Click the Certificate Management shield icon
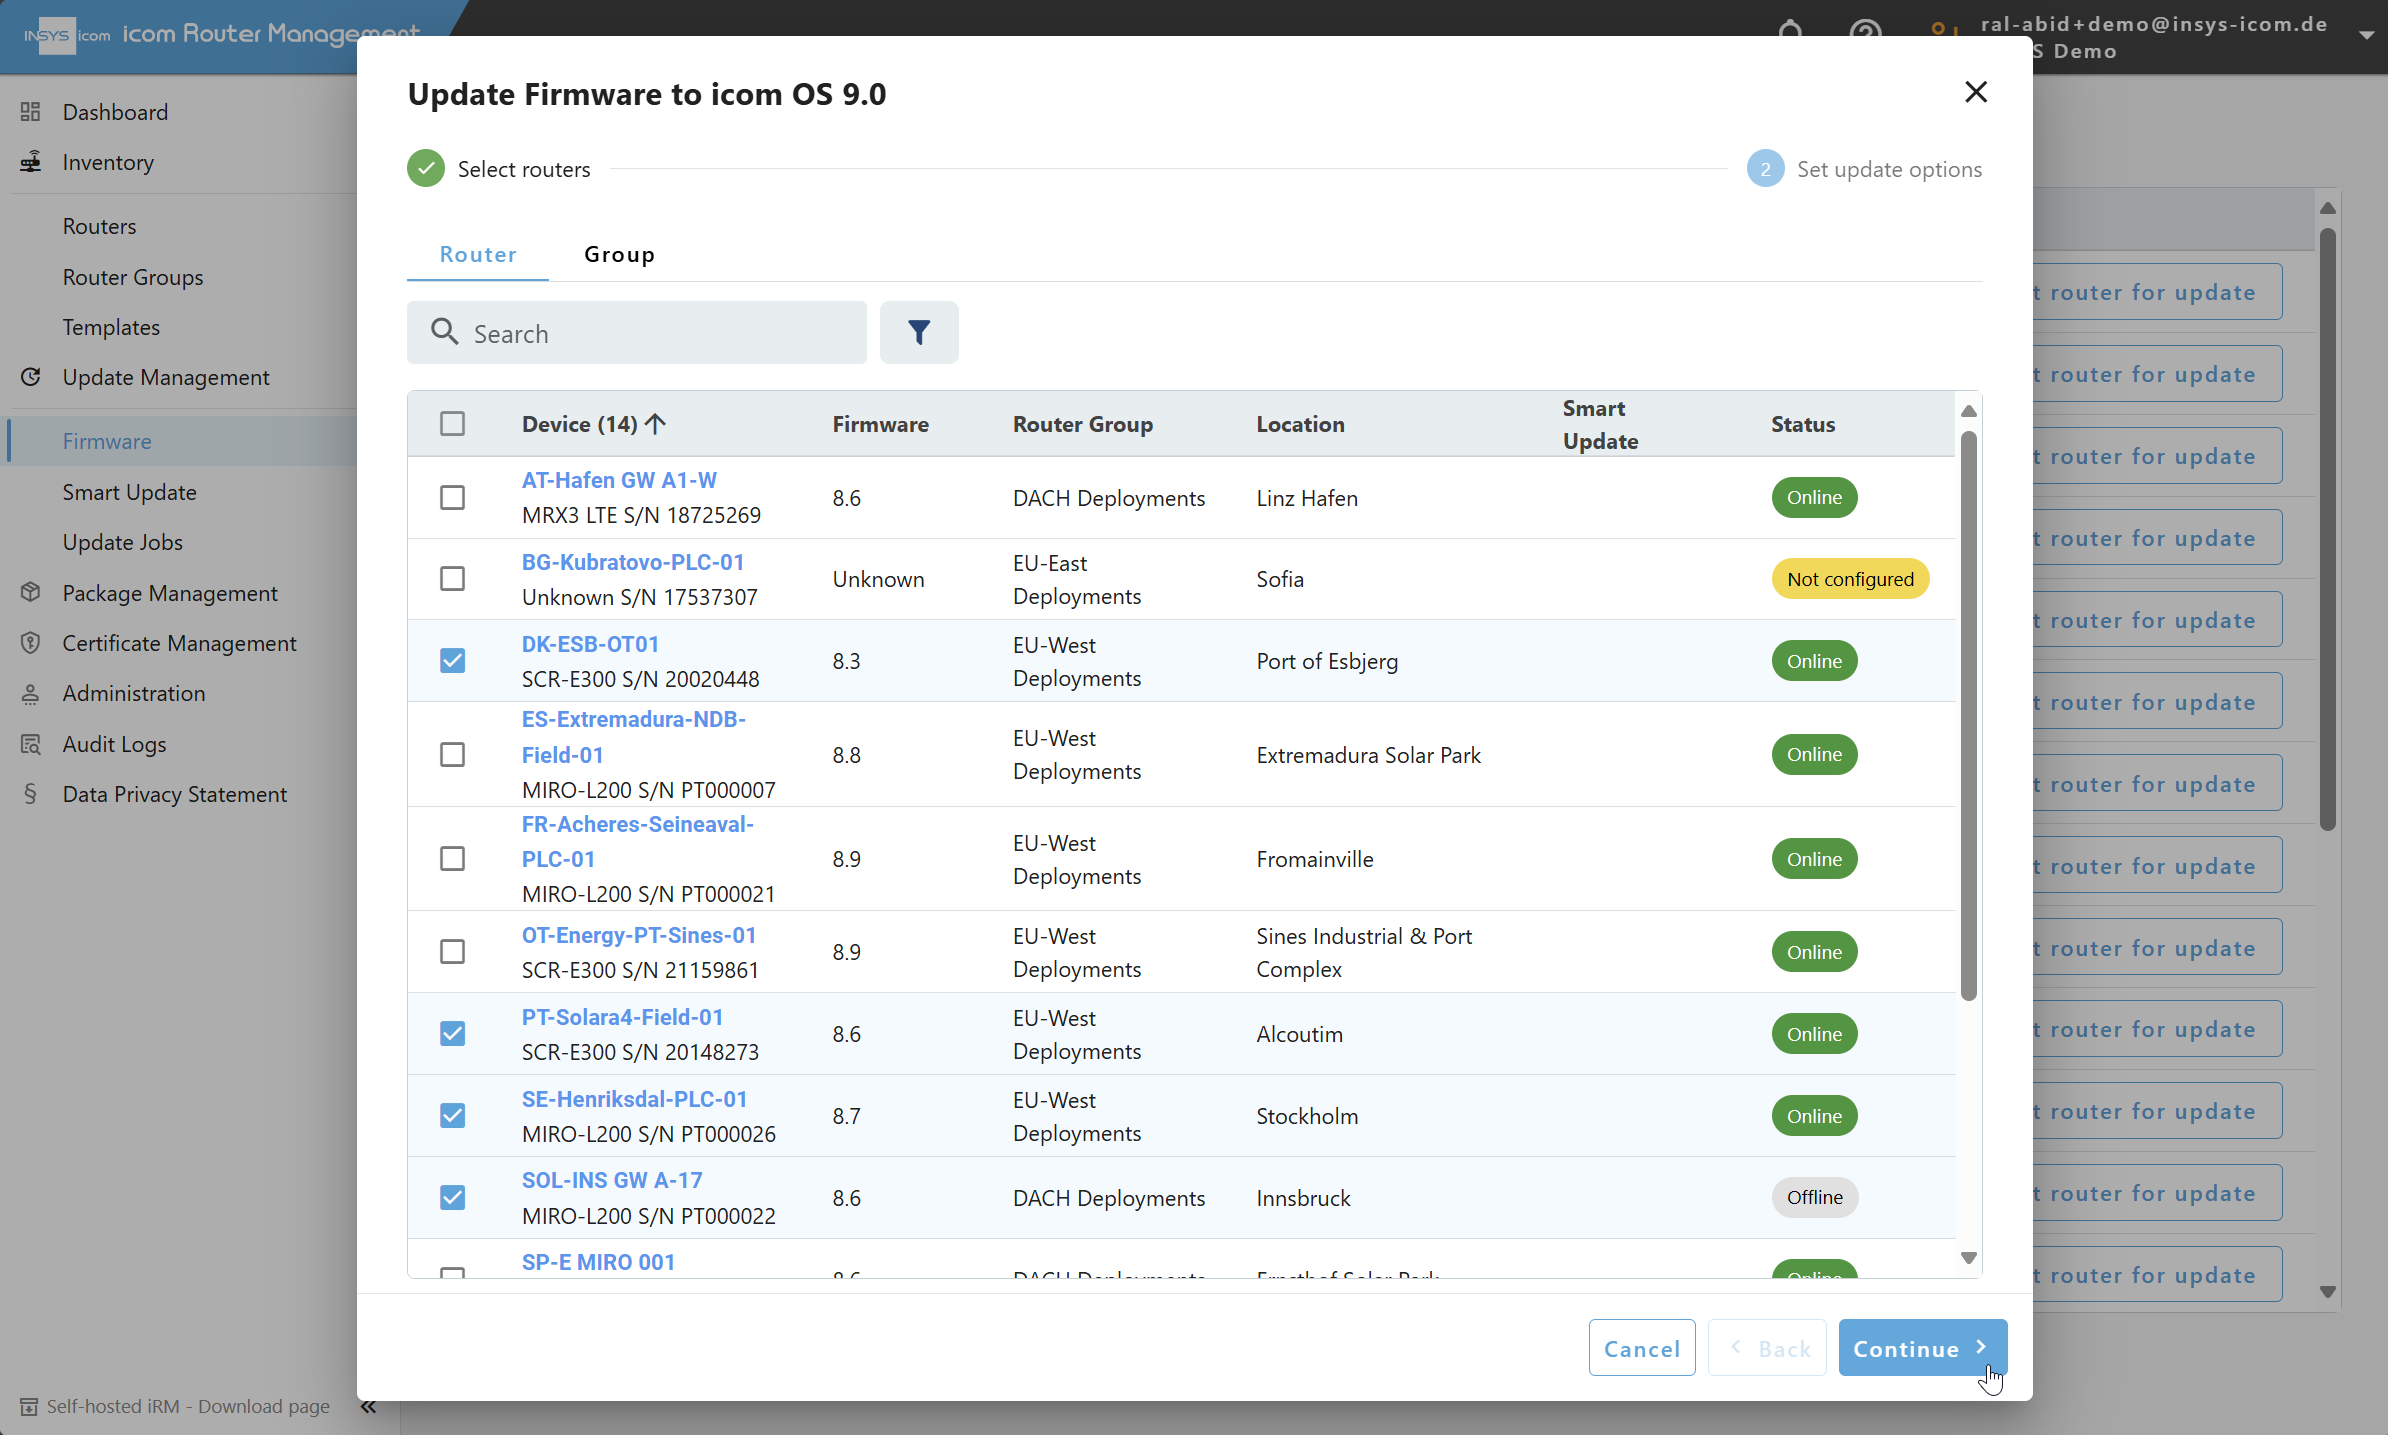Image resolution: width=2388 pixels, height=1435 pixels. (31, 643)
